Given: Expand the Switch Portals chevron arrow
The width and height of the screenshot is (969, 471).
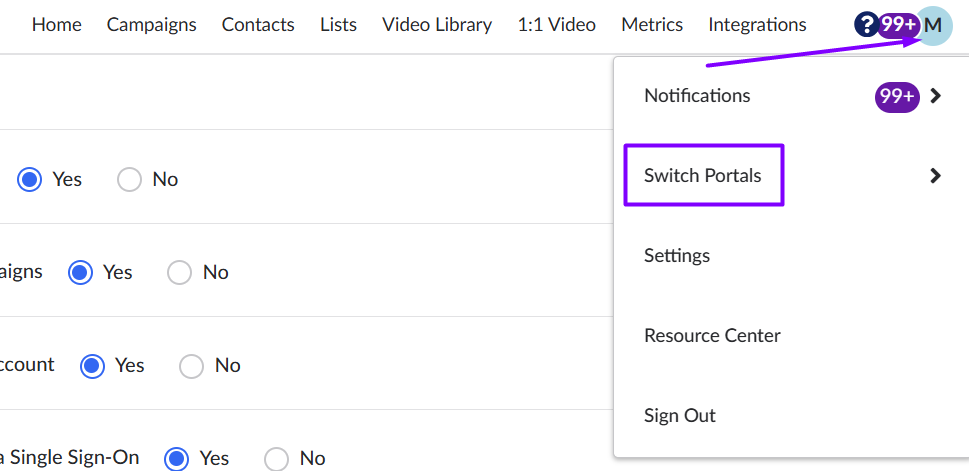Looking at the screenshot, I should coord(935,176).
